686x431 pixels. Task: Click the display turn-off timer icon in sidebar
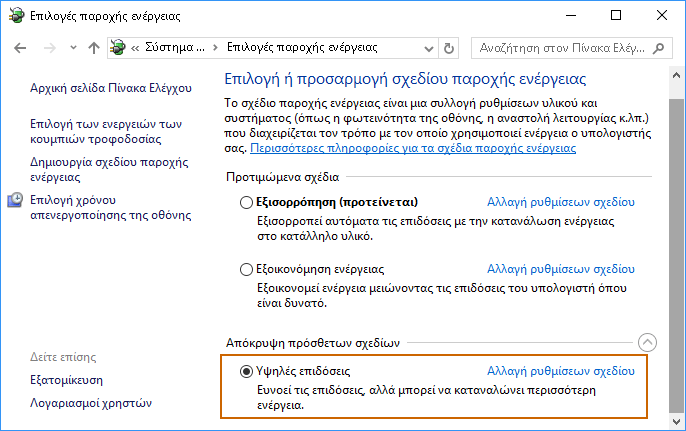pyautogui.click(x=15, y=200)
